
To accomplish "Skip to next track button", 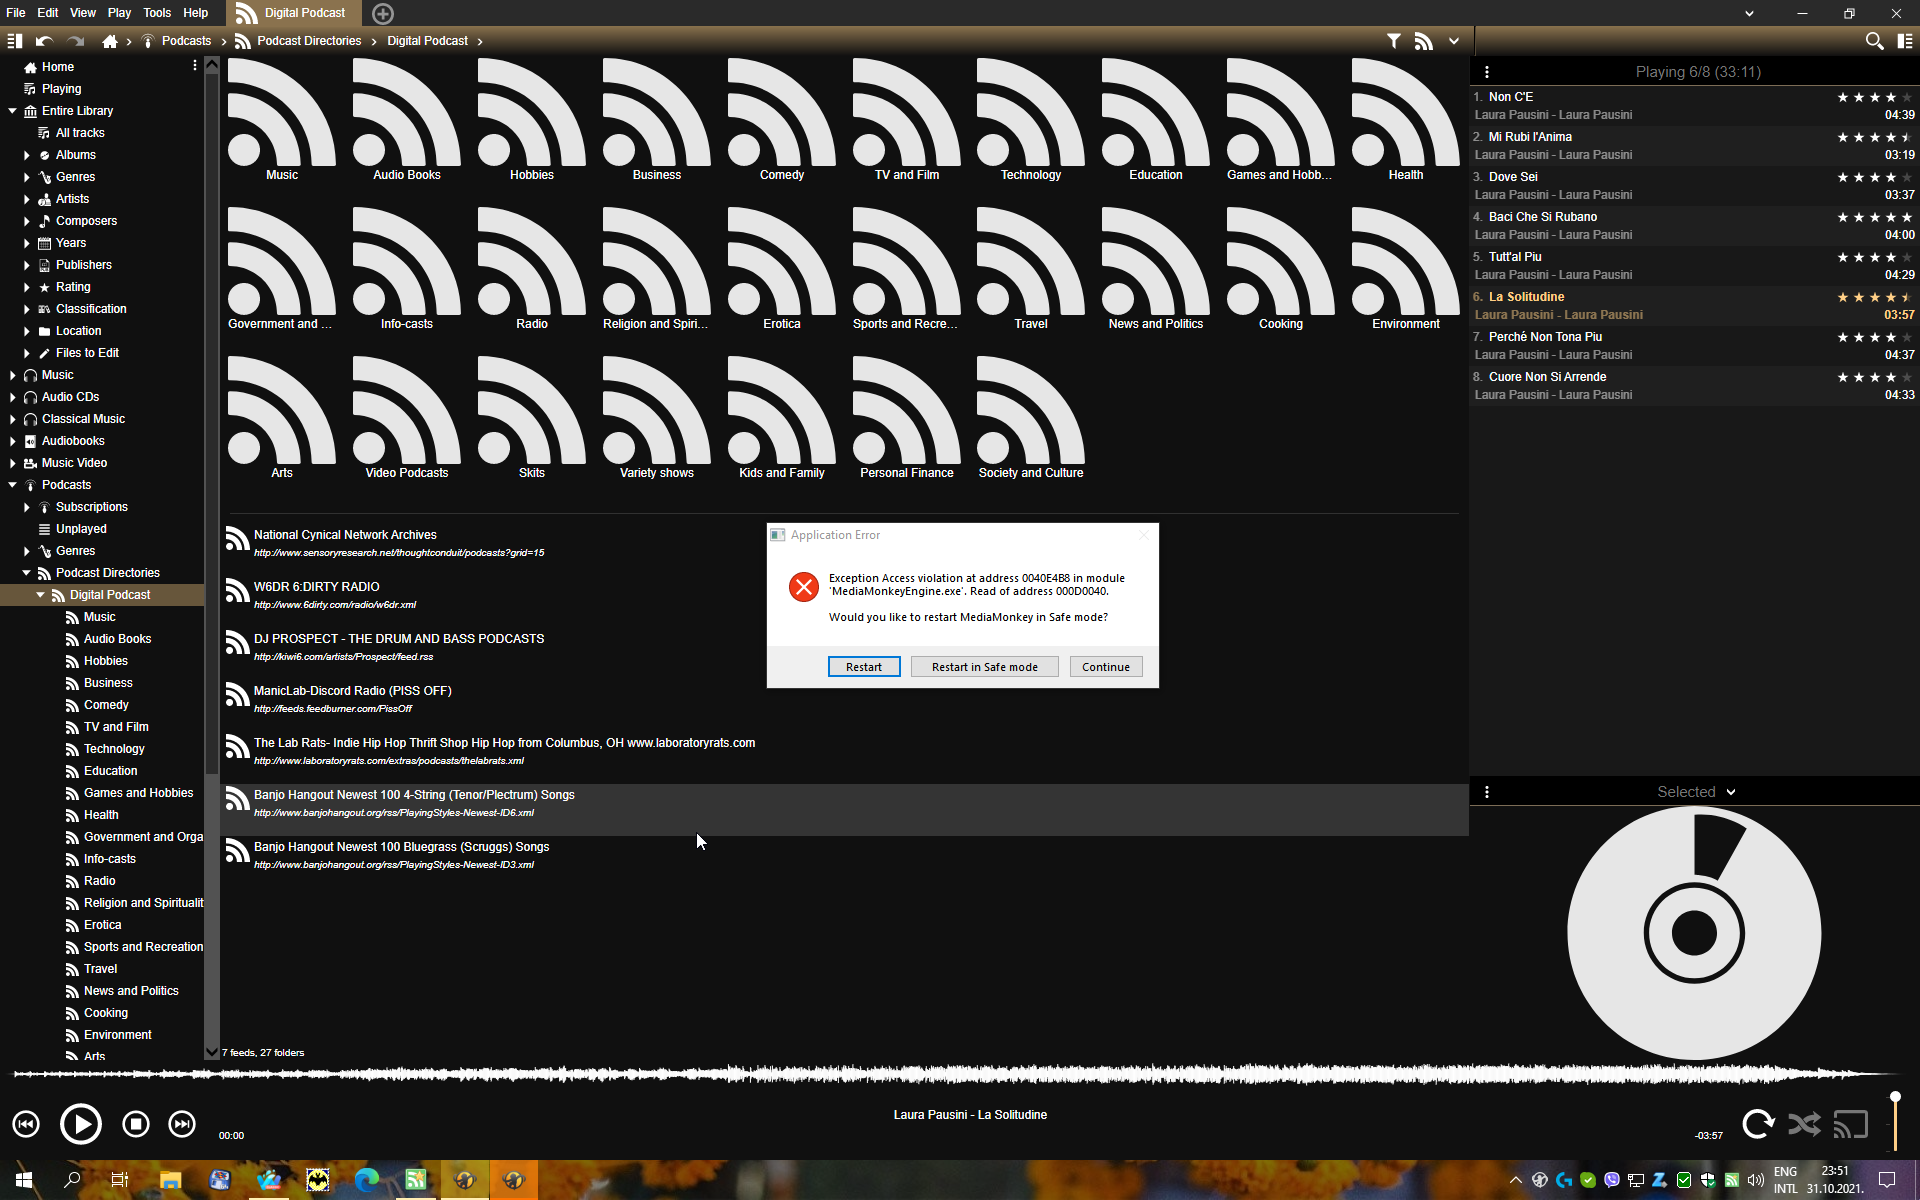I will point(182,1124).
